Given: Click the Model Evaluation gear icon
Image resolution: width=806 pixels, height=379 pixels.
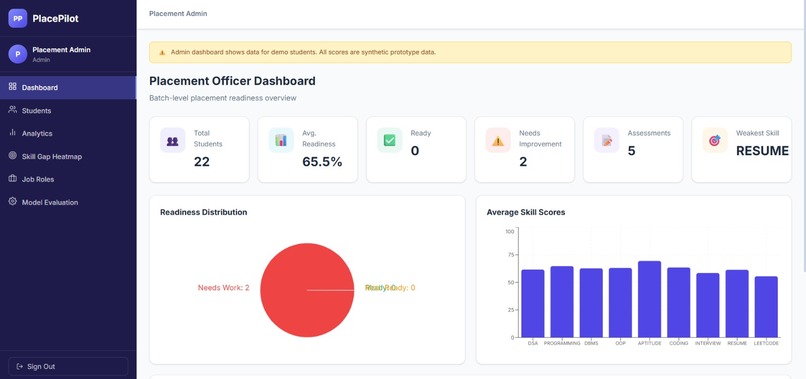Looking at the screenshot, I should pos(13,202).
